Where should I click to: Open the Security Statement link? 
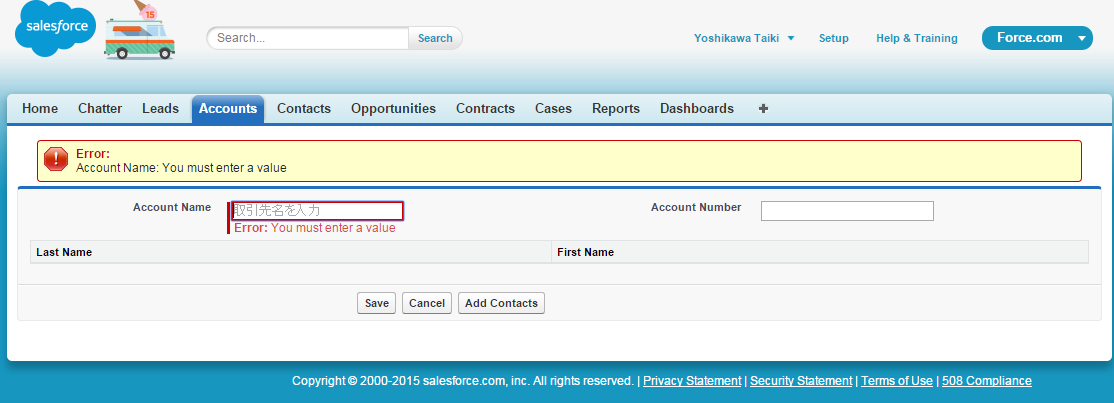click(x=801, y=381)
